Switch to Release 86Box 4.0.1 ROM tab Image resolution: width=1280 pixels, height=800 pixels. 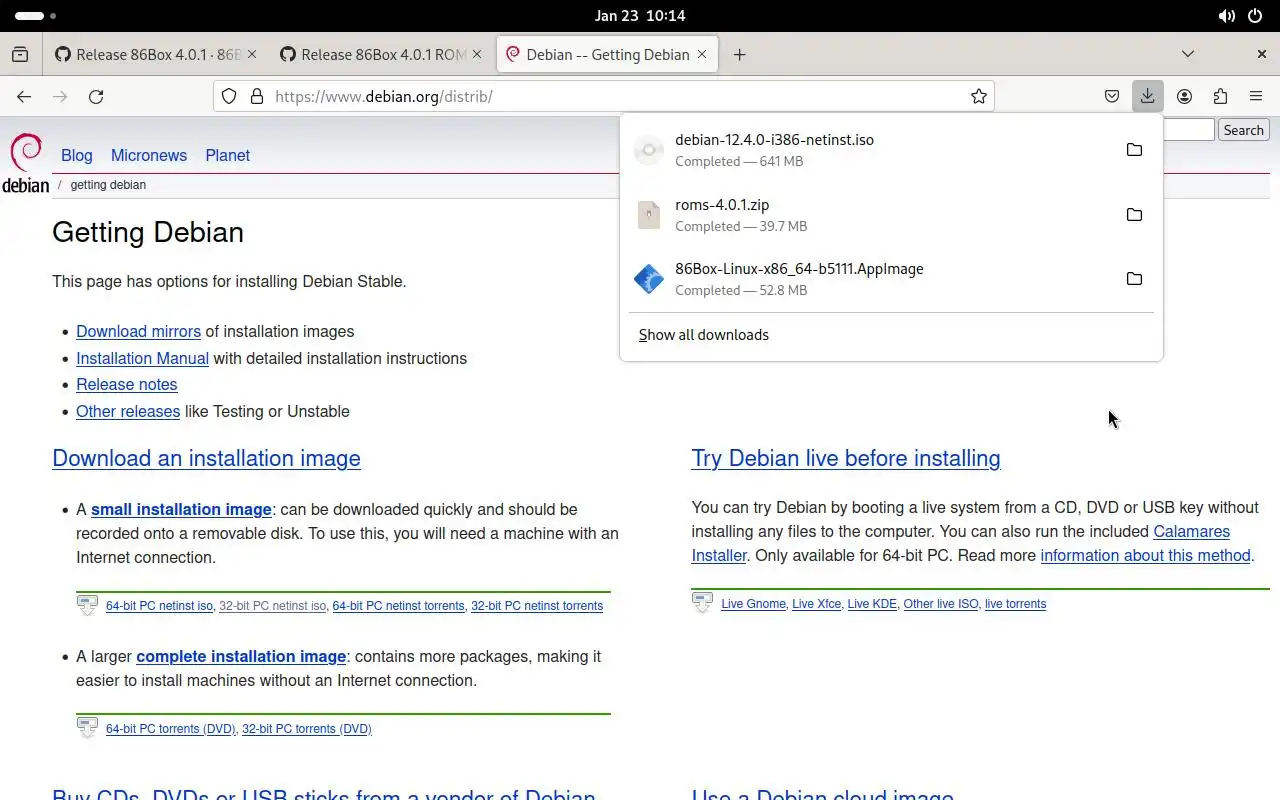pos(370,54)
